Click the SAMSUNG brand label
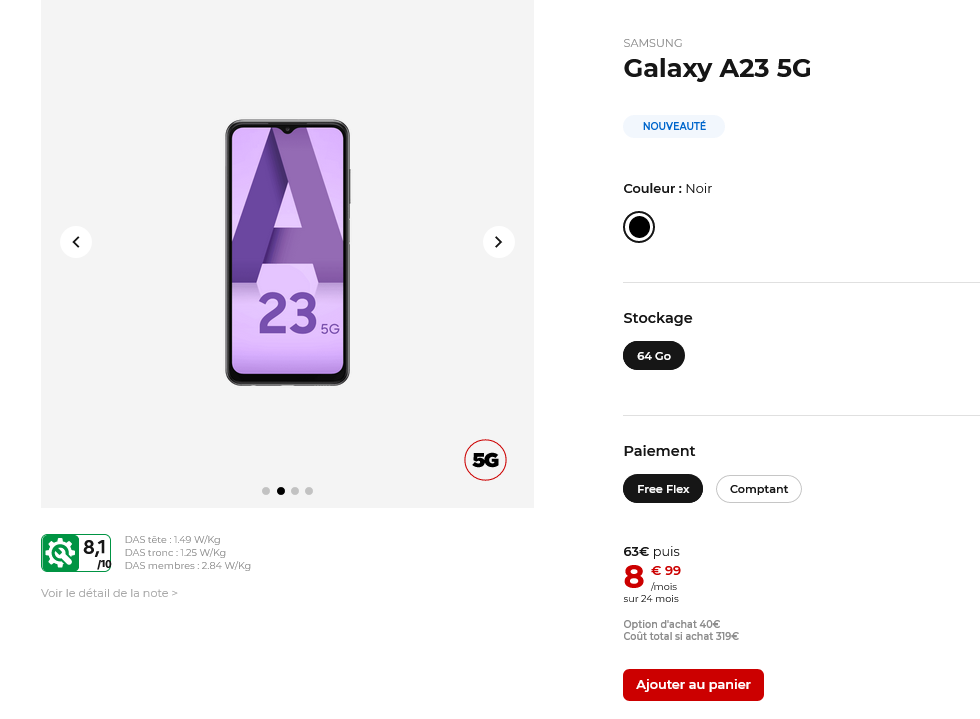 point(653,43)
